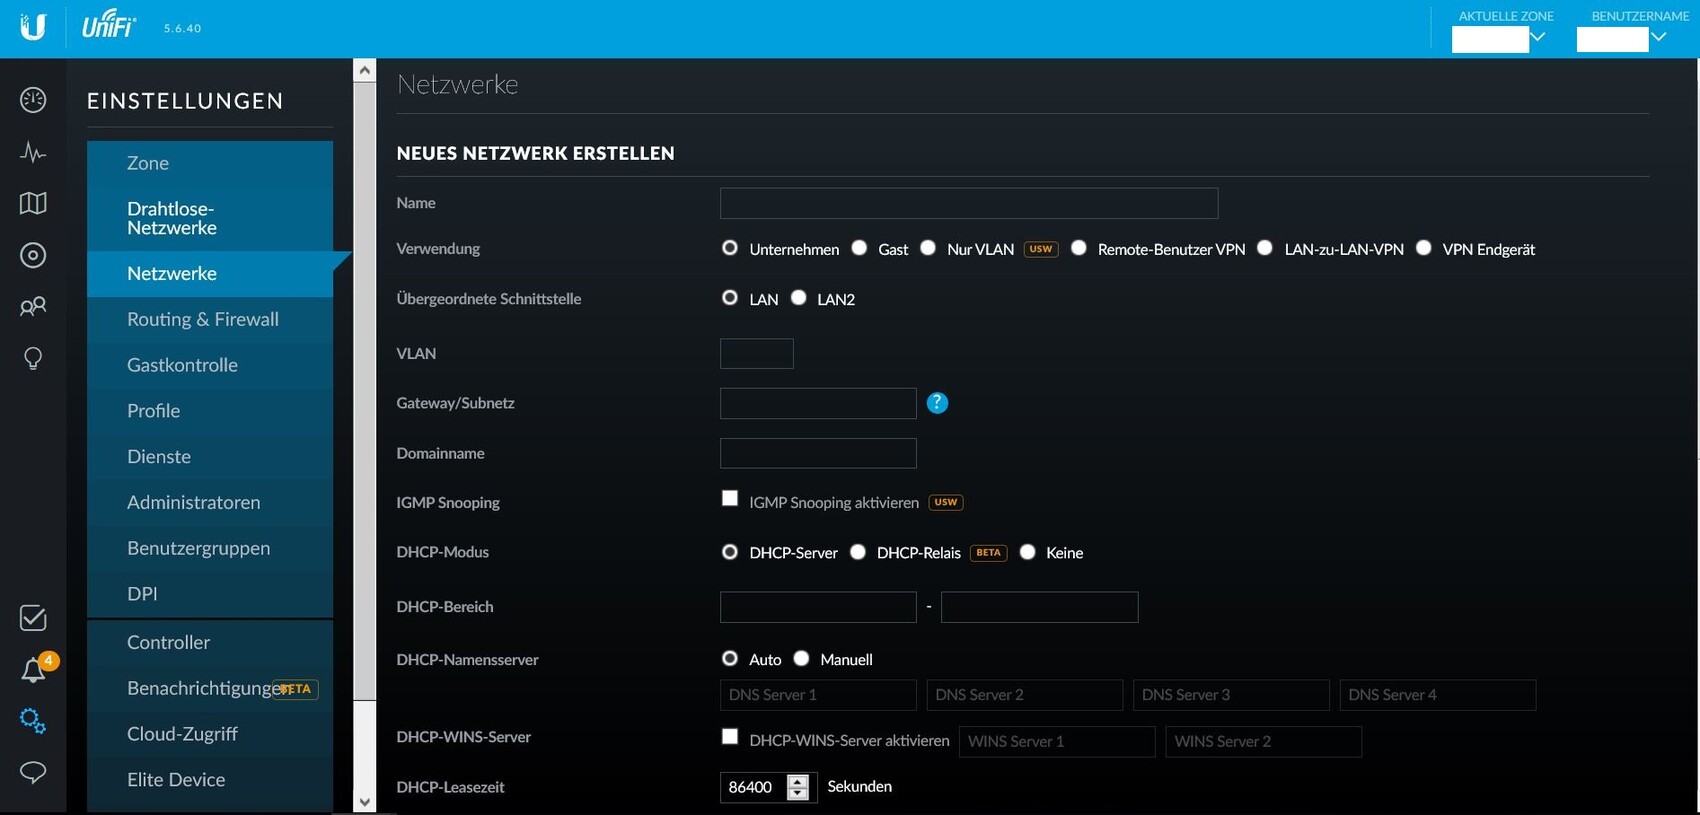Open the Events checkmark icon
1700x815 pixels.
point(33,618)
